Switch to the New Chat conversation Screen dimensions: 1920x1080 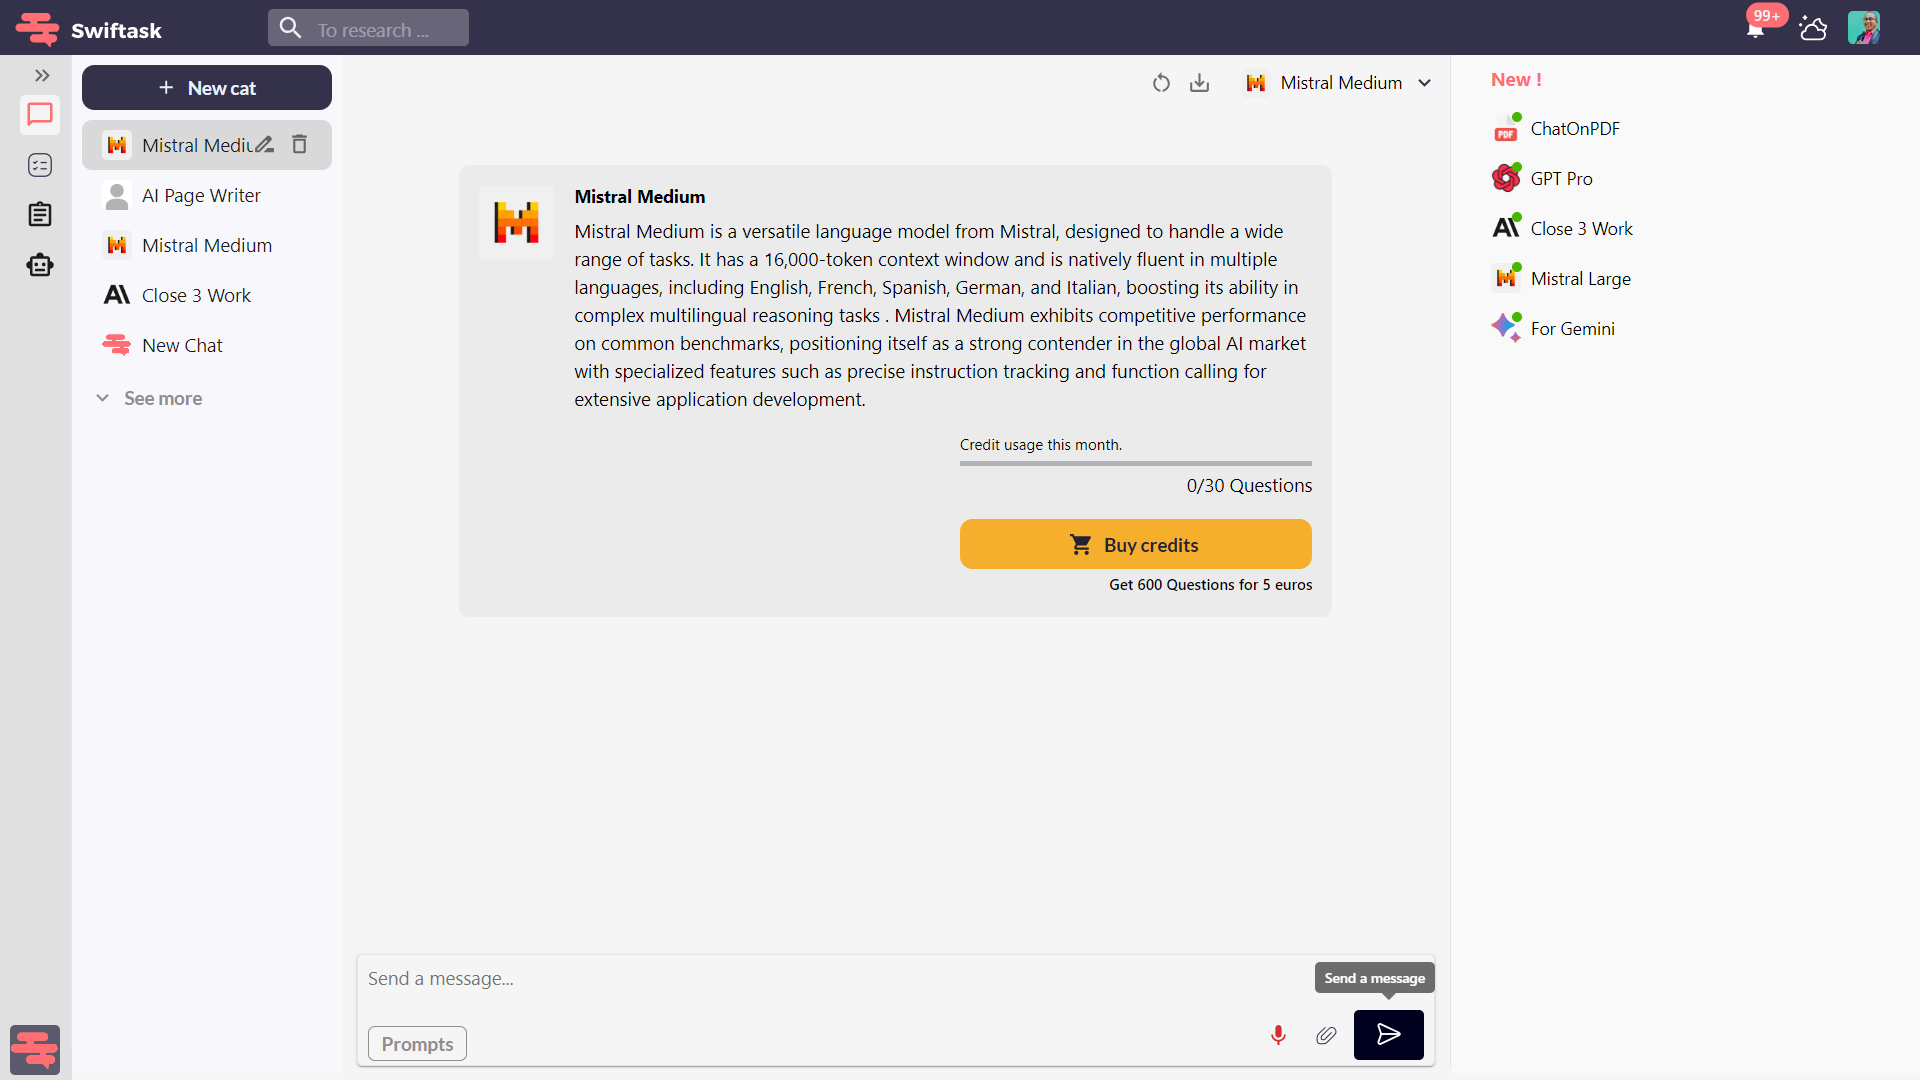182,344
